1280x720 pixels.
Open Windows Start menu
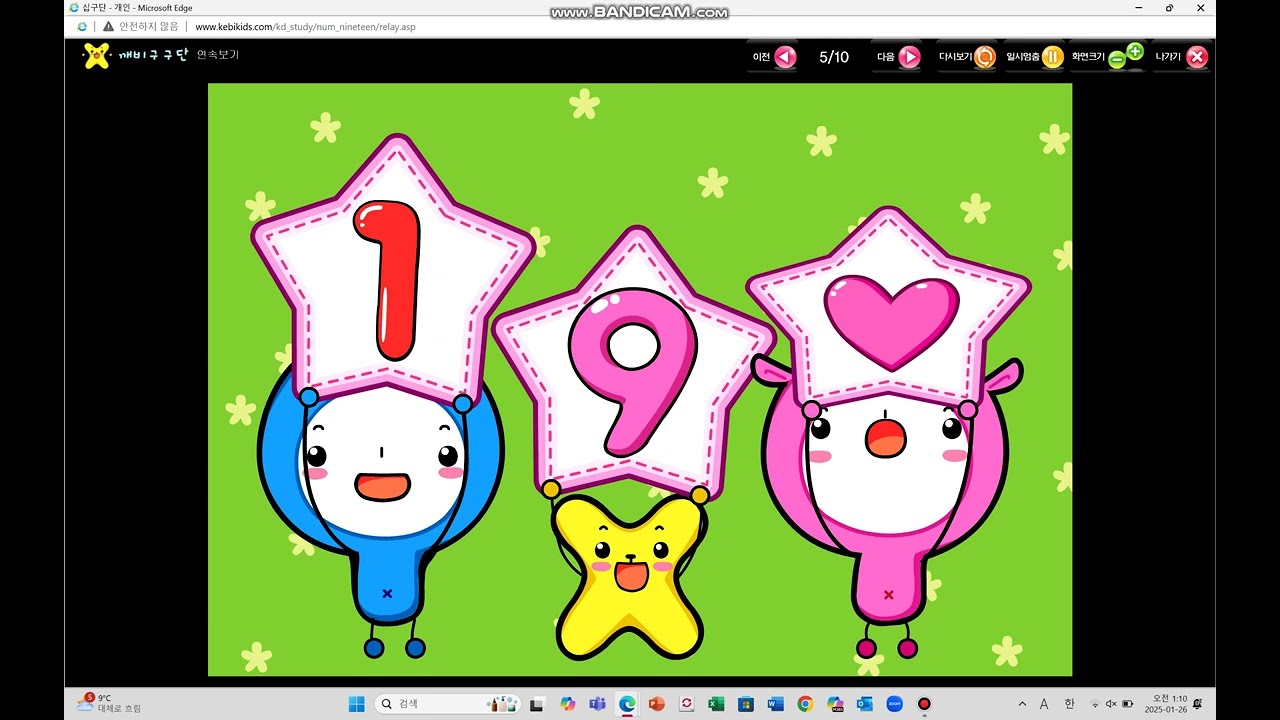click(356, 704)
